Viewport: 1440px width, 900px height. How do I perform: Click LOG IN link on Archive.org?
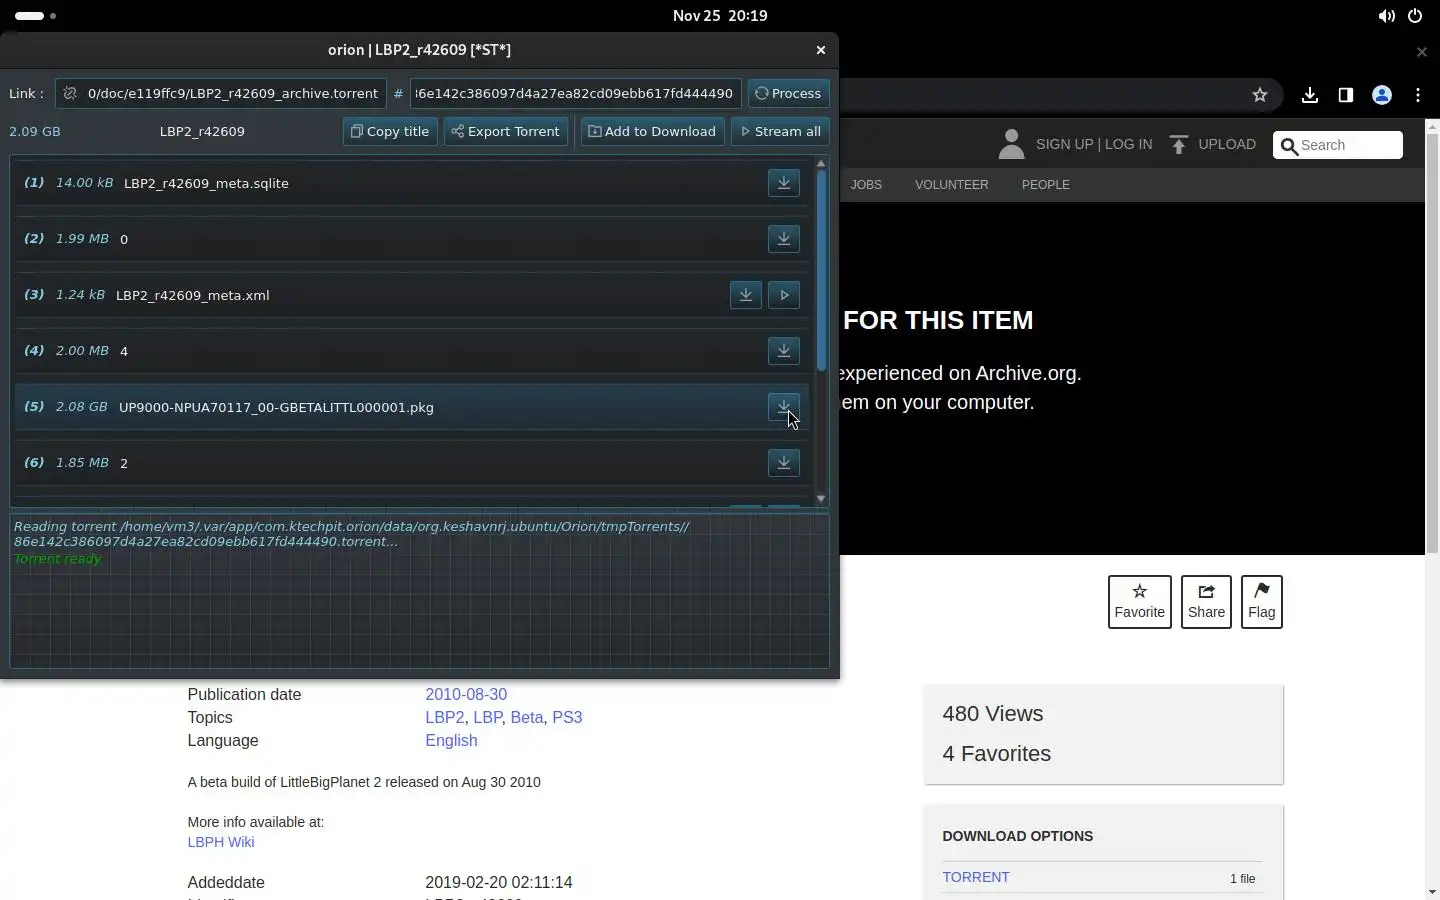[1128, 144]
